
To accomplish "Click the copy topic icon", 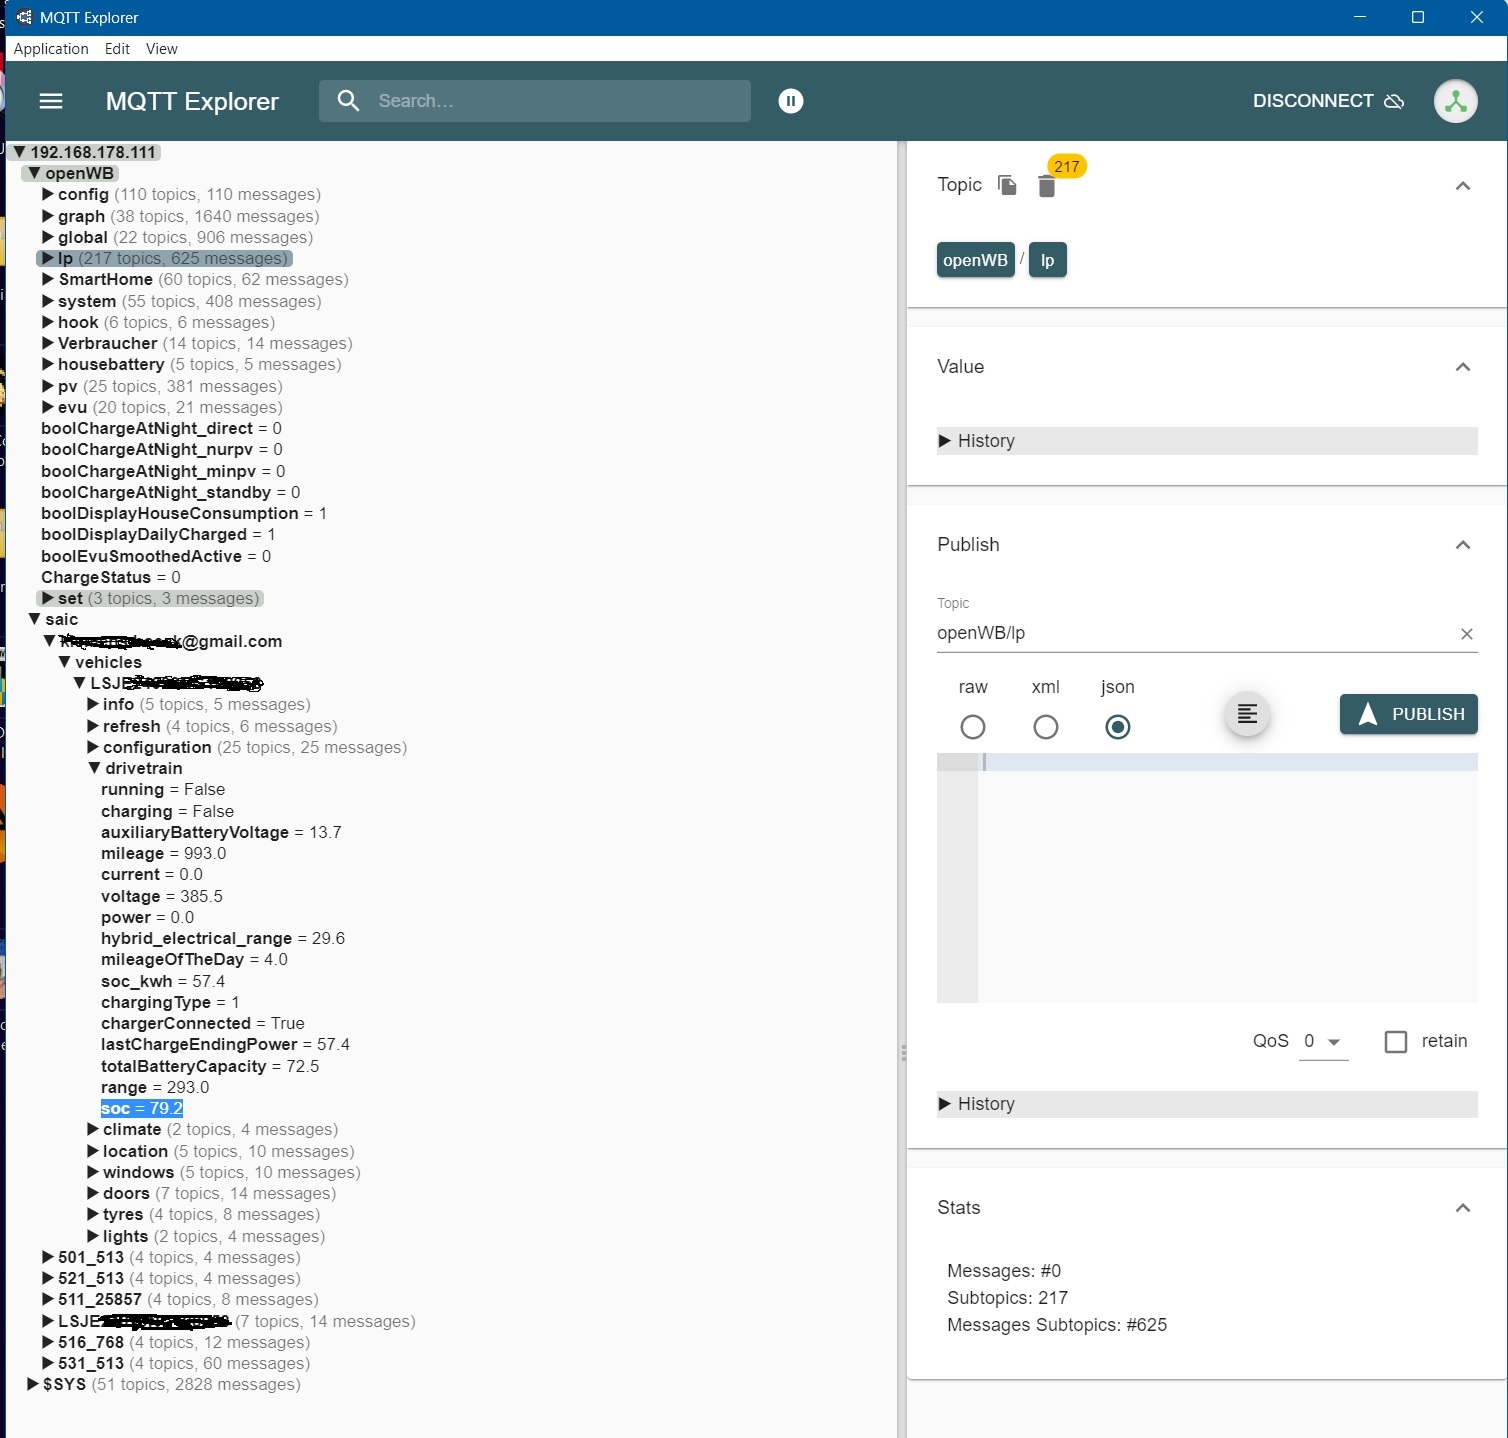I will tap(1007, 186).
